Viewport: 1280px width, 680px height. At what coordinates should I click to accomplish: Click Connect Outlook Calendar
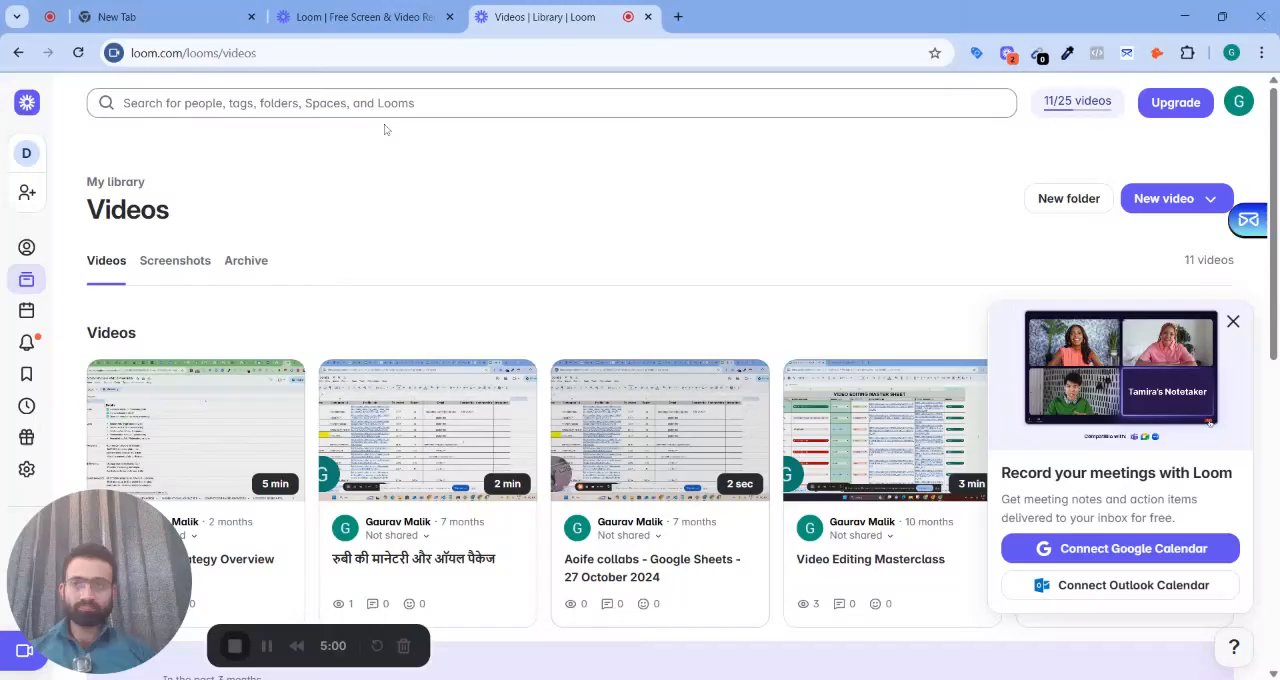click(x=1120, y=586)
